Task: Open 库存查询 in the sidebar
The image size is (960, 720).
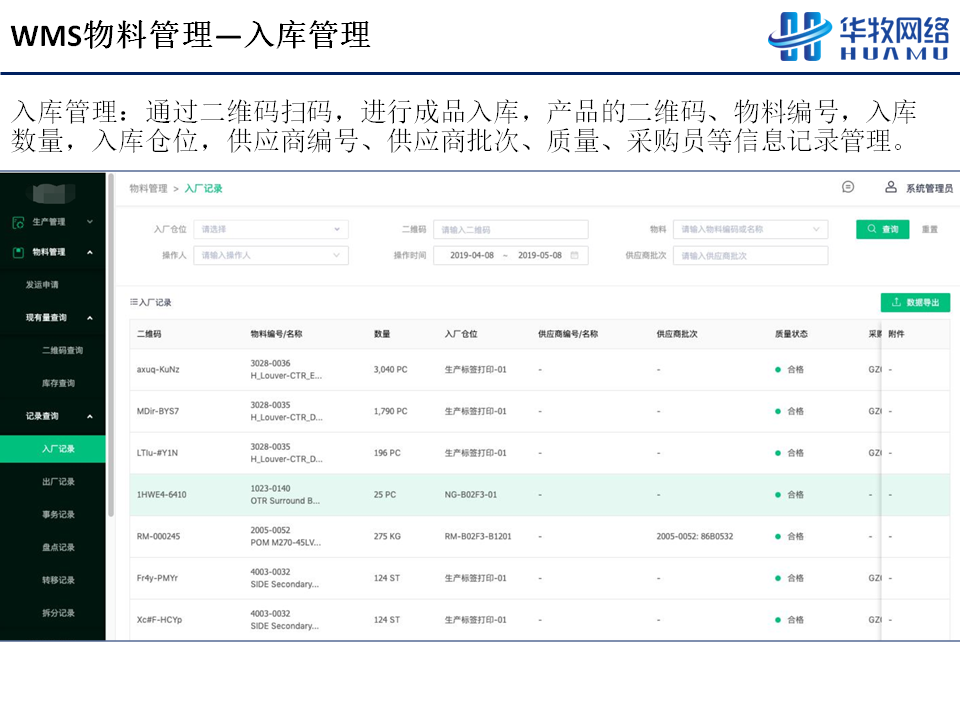Action: (x=58, y=383)
